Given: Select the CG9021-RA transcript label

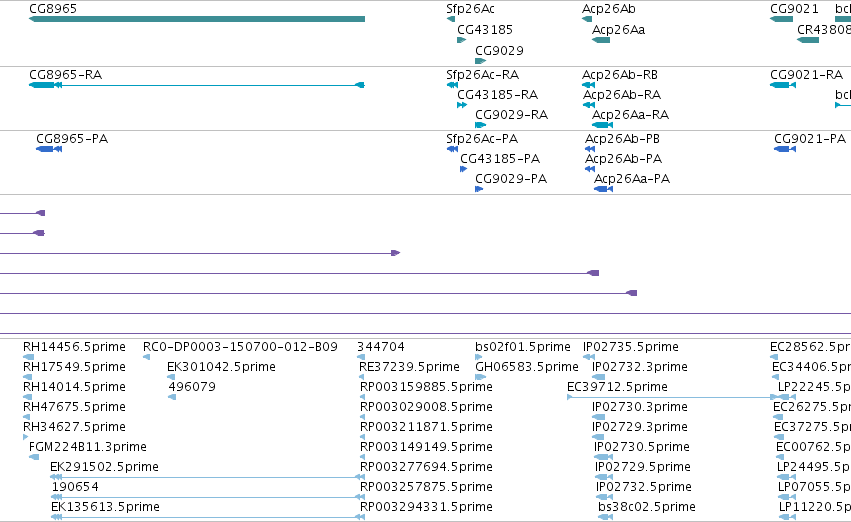Looking at the screenshot, I should (806, 75).
